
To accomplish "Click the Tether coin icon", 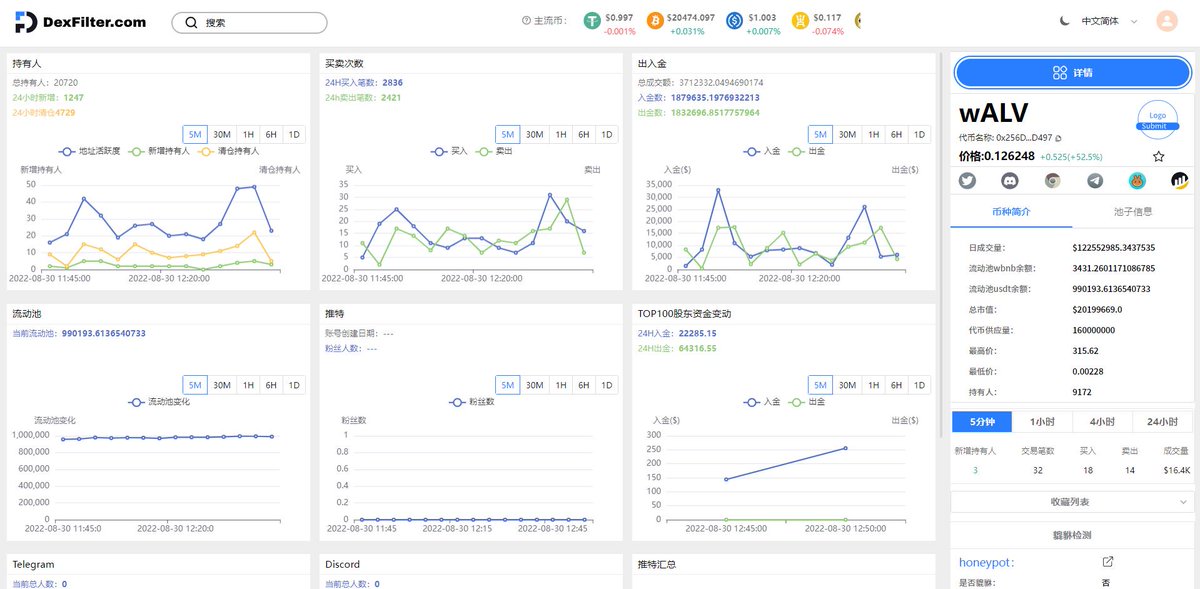I will (x=592, y=21).
